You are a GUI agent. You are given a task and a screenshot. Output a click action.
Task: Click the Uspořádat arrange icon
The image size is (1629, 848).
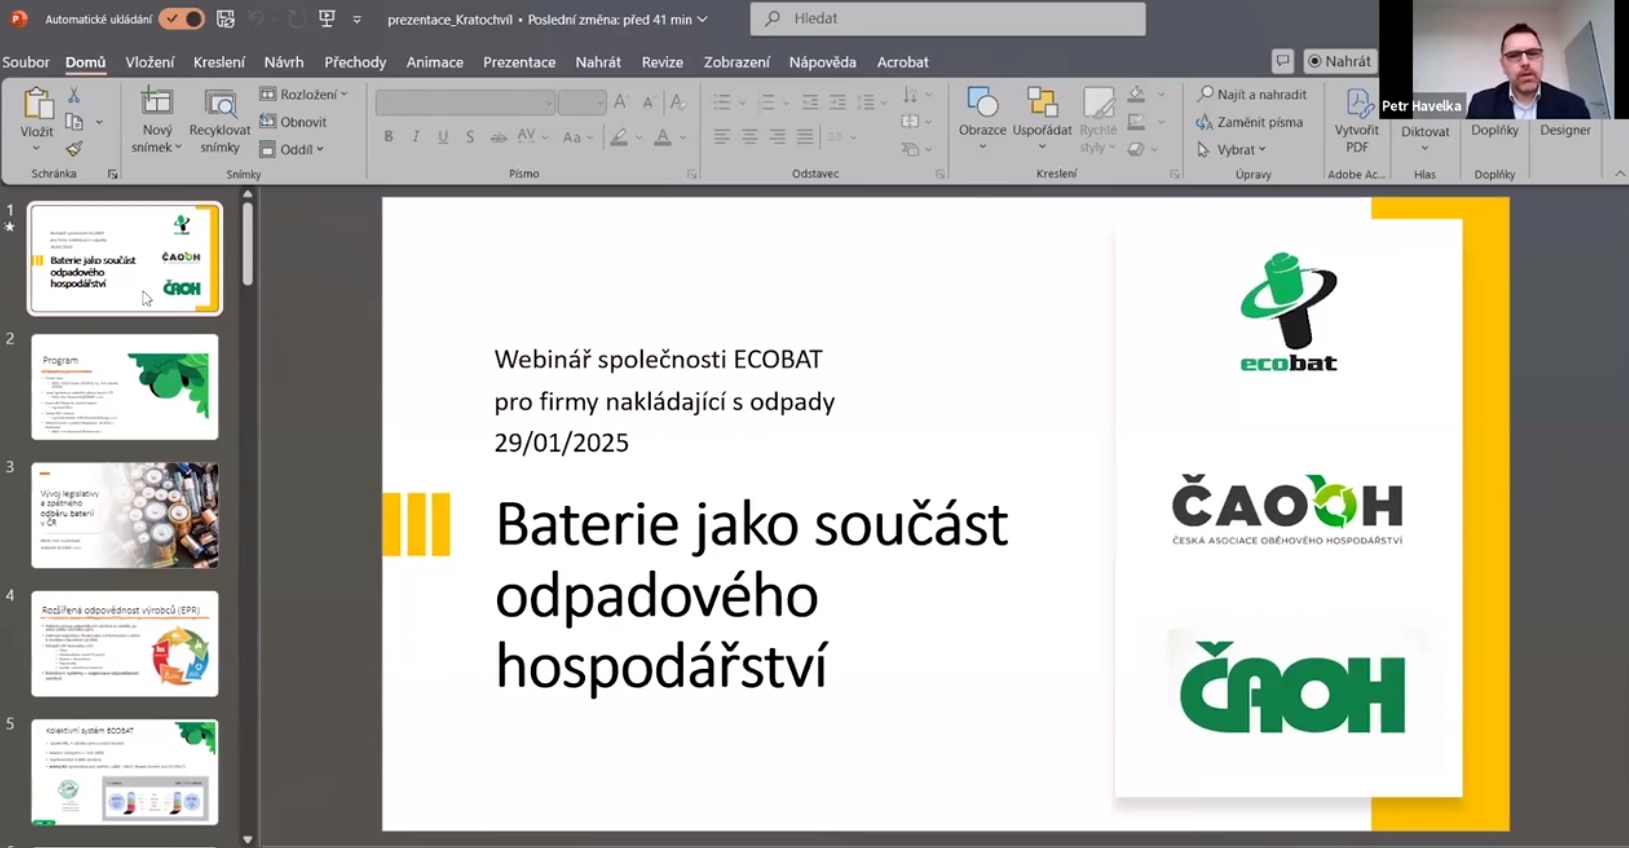(x=1042, y=102)
